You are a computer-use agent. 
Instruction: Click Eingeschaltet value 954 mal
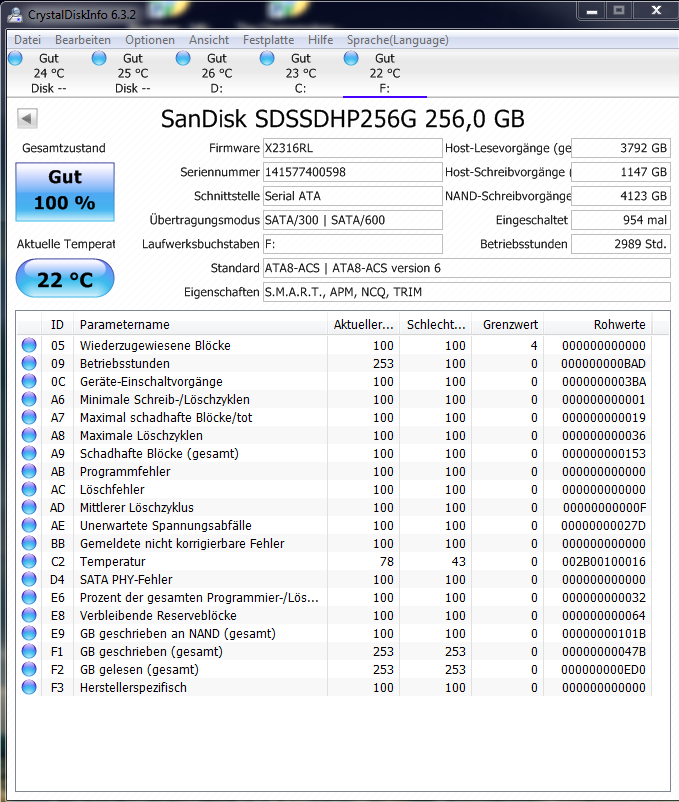[x=621, y=220]
